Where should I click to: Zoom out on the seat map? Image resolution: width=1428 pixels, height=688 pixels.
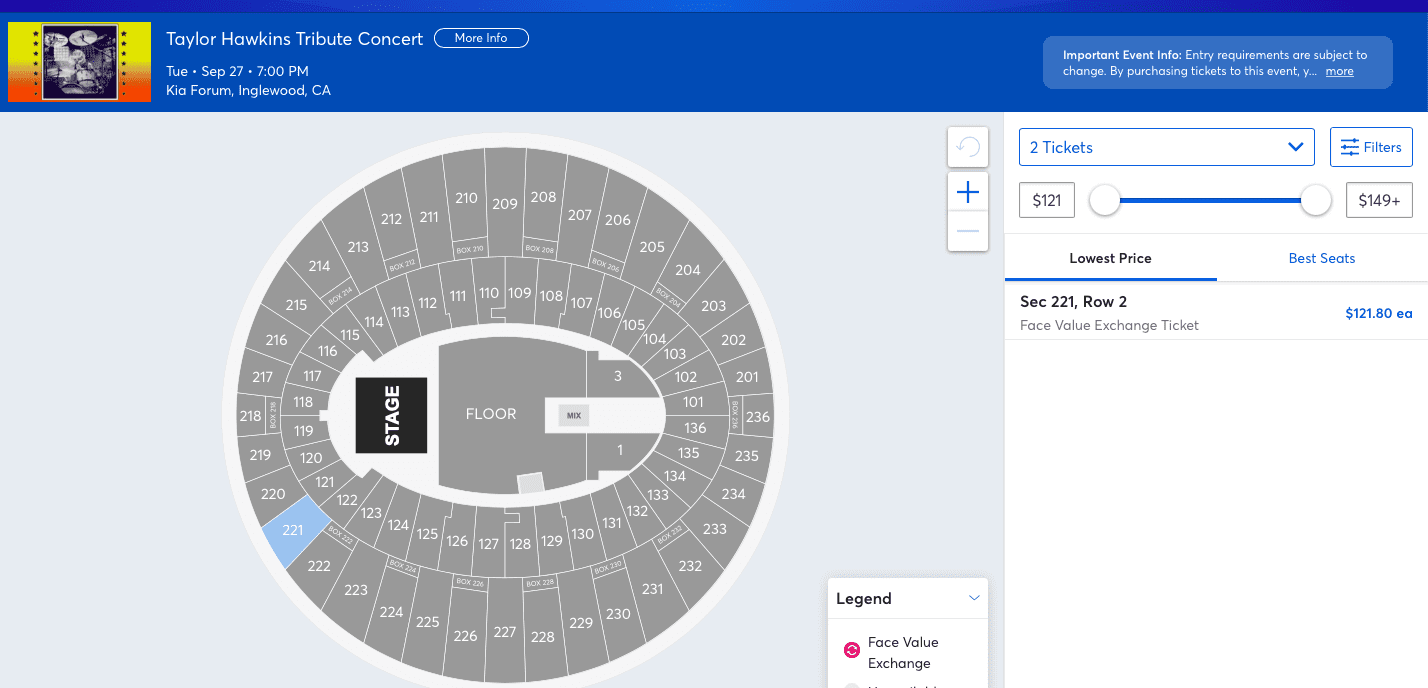(968, 231)
